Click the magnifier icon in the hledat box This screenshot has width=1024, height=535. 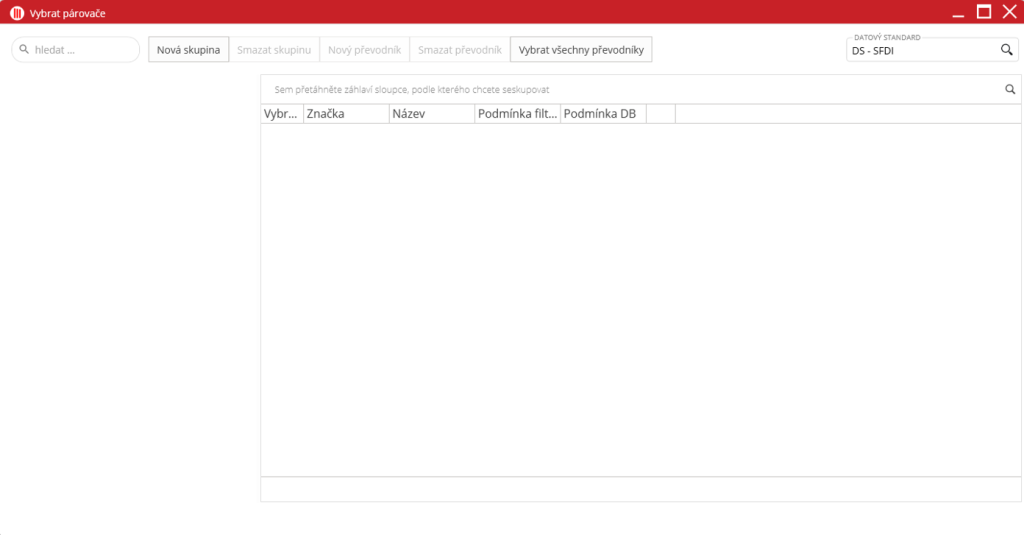point(24,49)
